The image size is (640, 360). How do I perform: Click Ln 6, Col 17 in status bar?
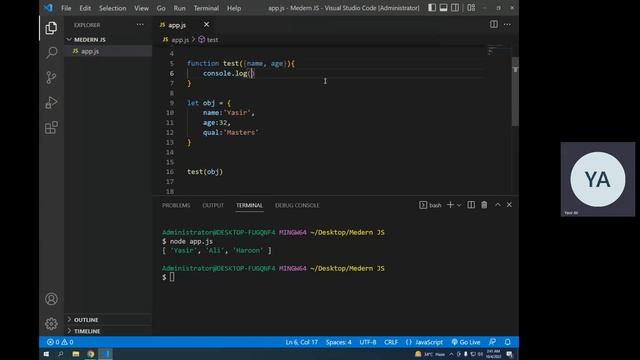(x=302, y=342)
